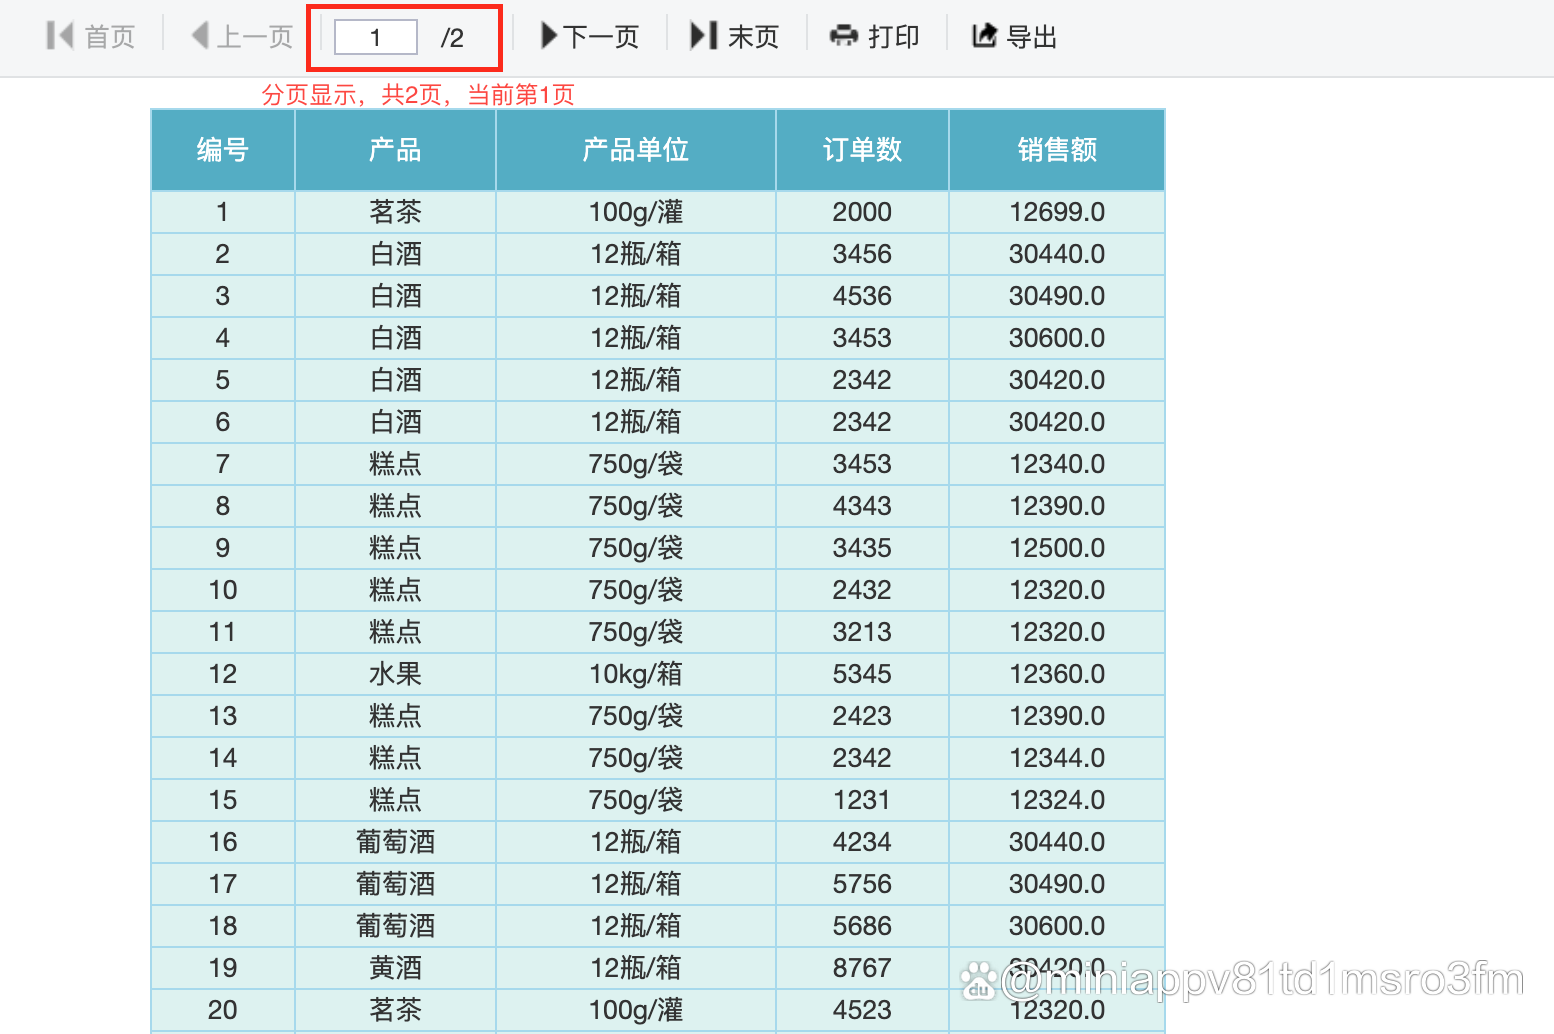Go to the first page (首页)
The image size is (1554, 1034).
(x=91, y=37)
